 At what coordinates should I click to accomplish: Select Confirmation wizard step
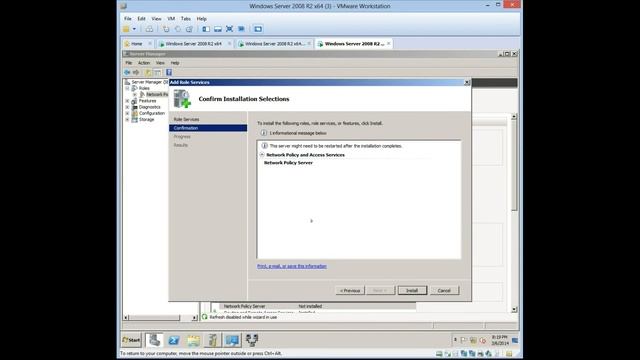[x=208, y=128]
